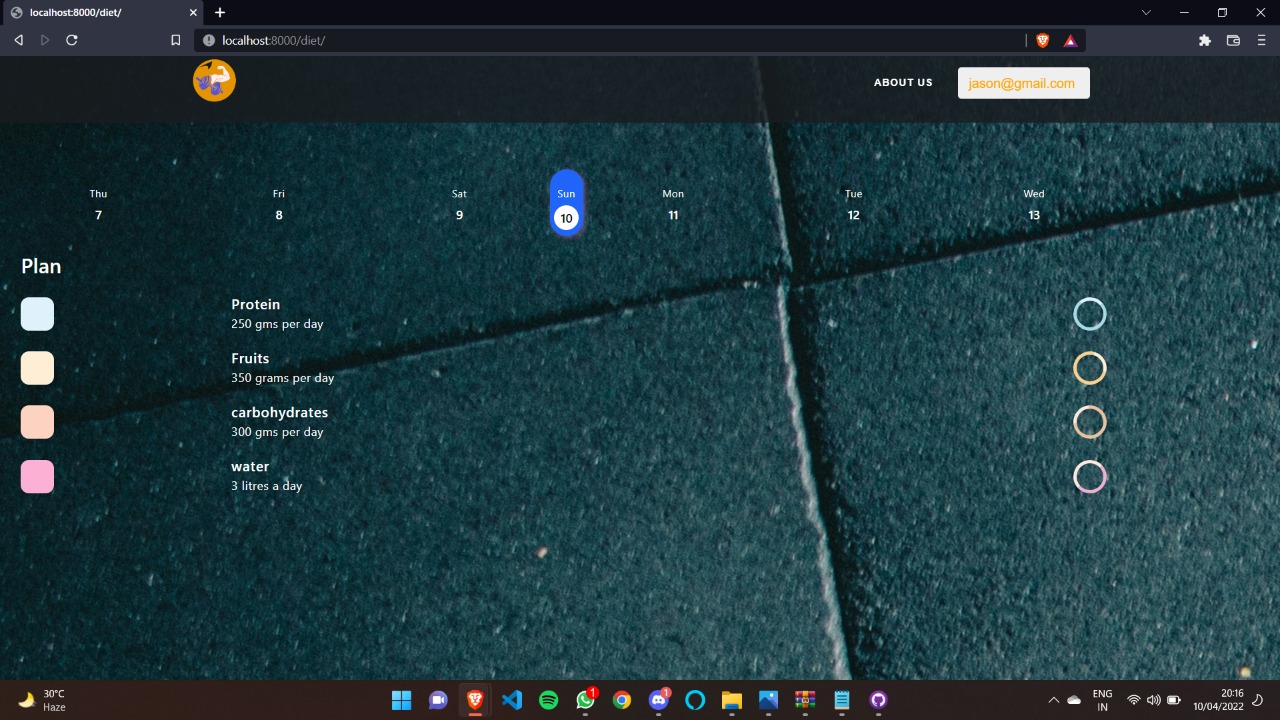Mark Protein goal circle as done
The width and height of the screenshot is (1280, 720).
coord(1090,314)
